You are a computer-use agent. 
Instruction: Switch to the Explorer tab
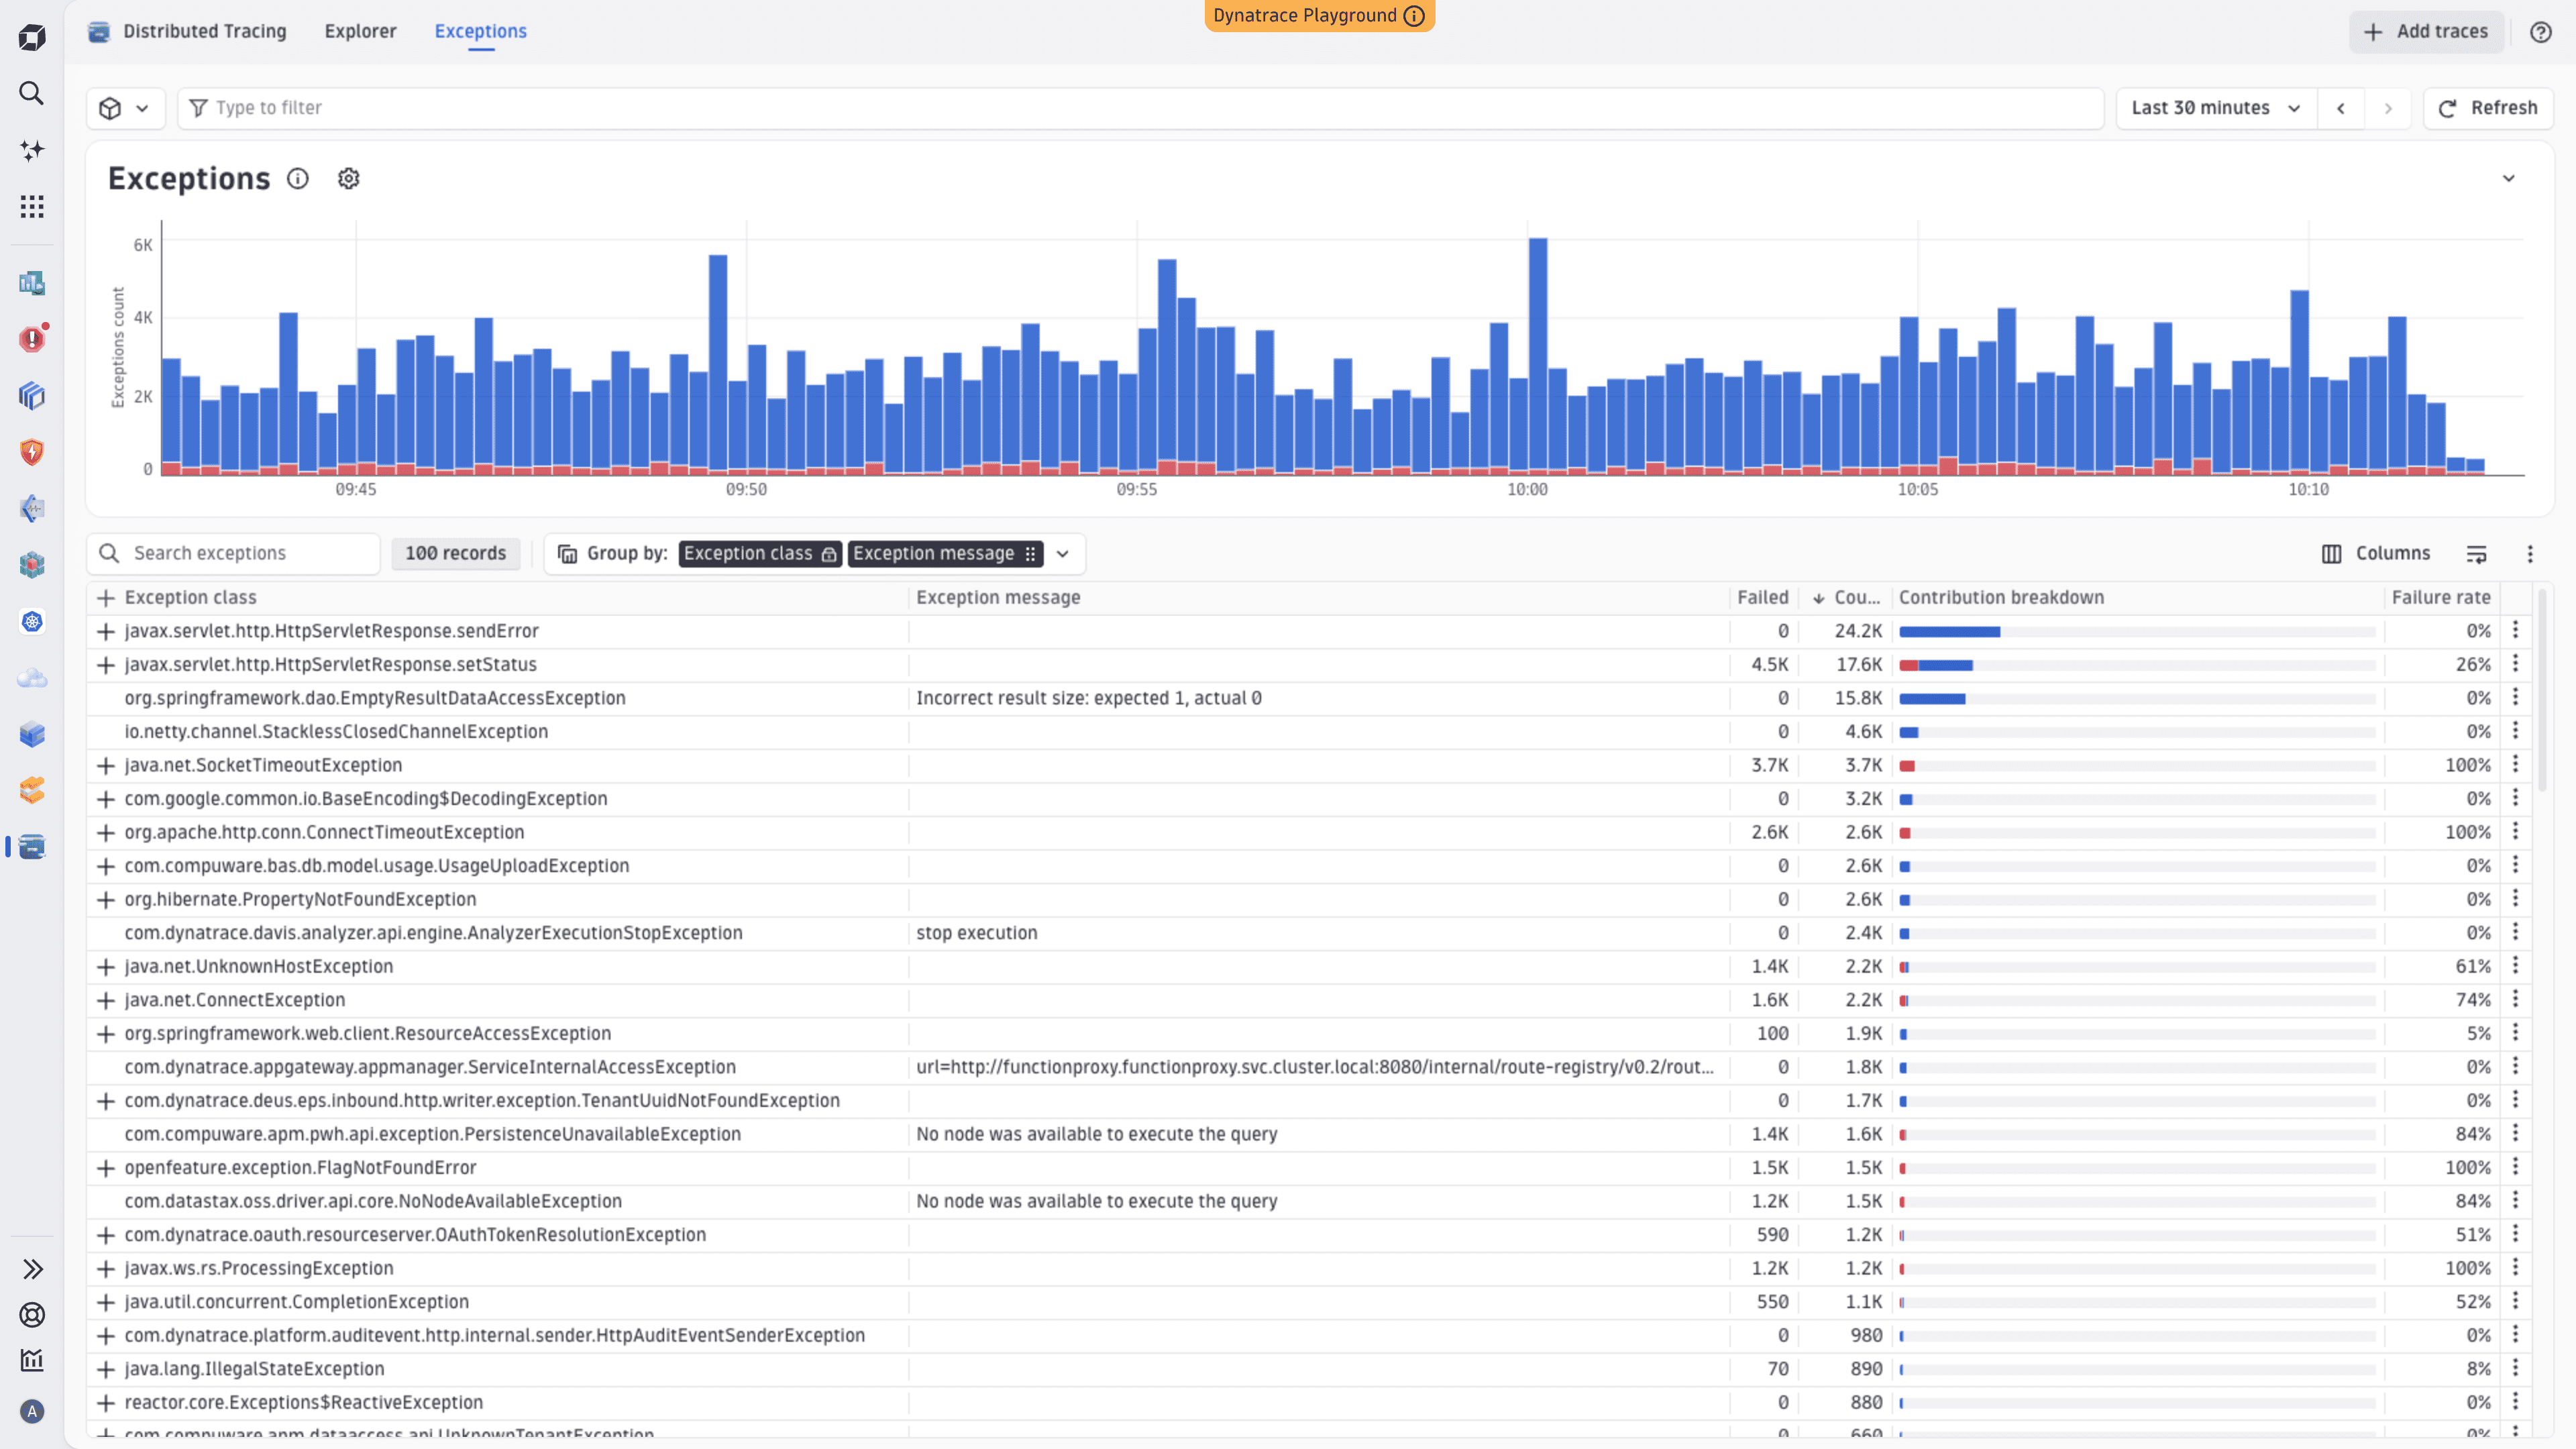[360, 31]
